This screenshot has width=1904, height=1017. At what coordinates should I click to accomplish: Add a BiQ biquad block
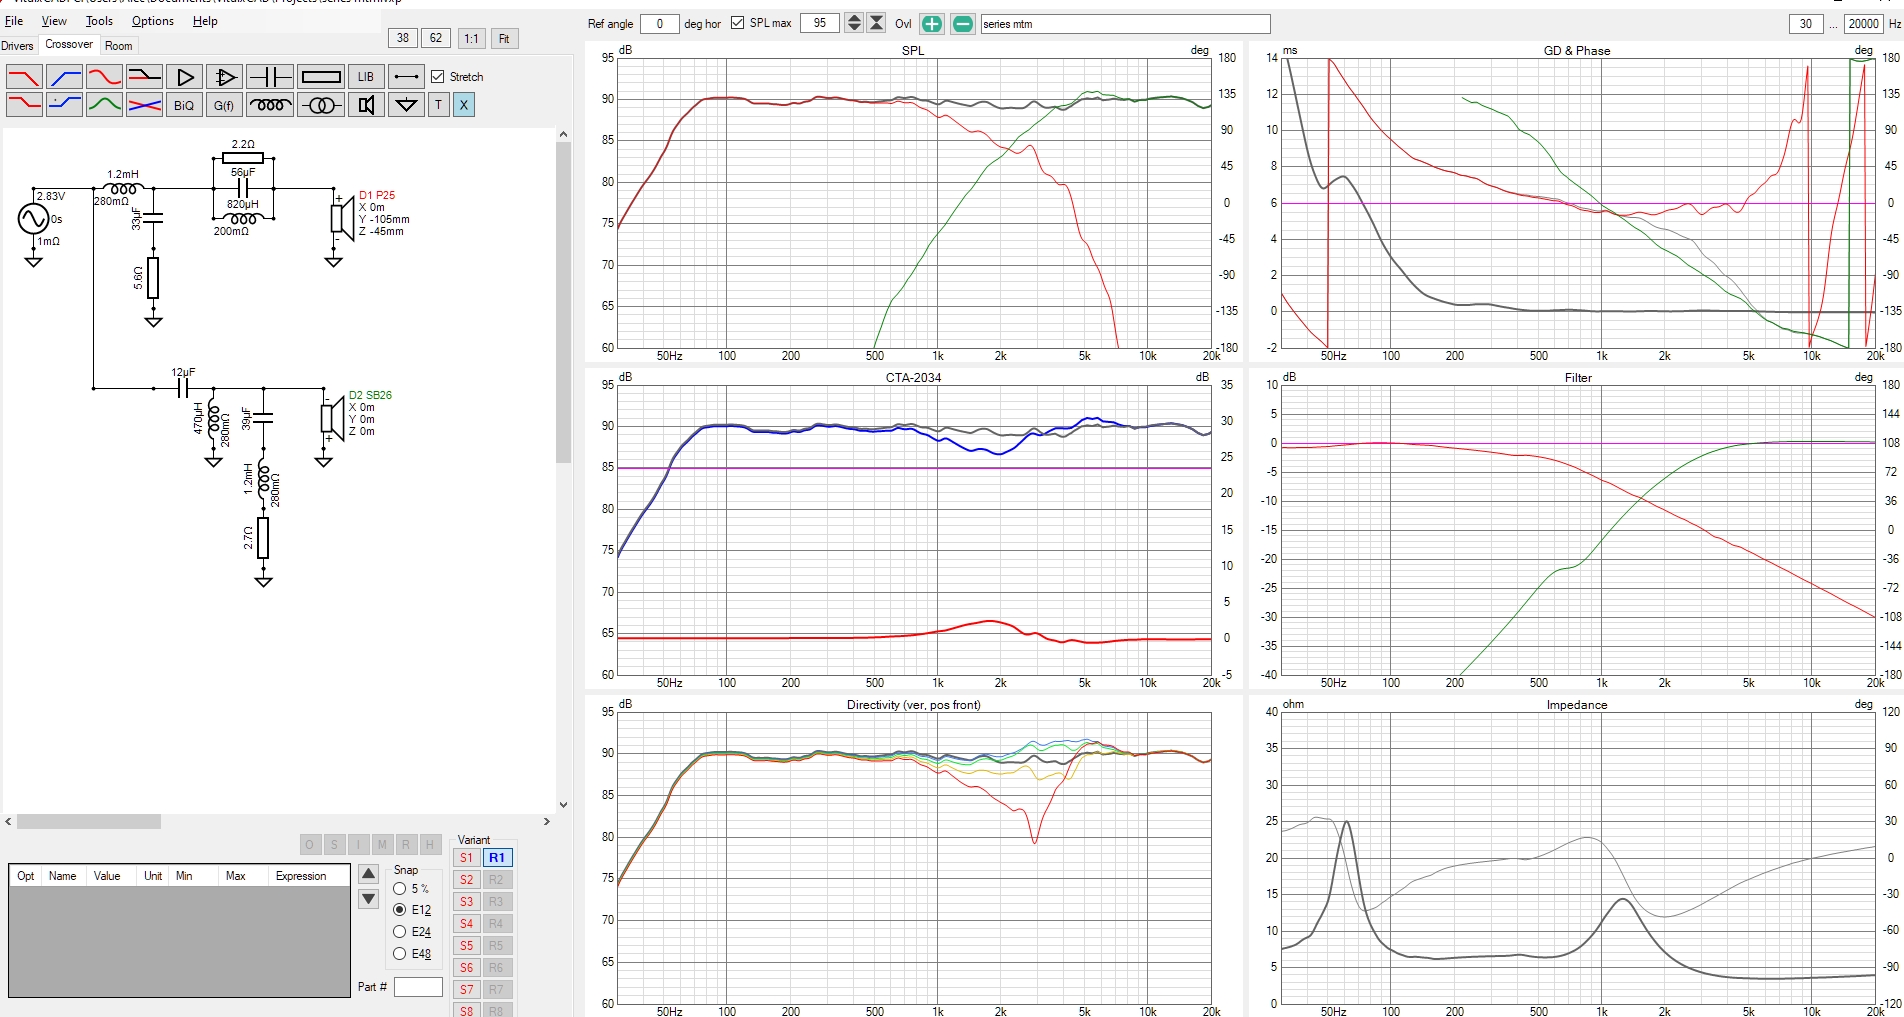pyautogui.click(x=184, y=104)
